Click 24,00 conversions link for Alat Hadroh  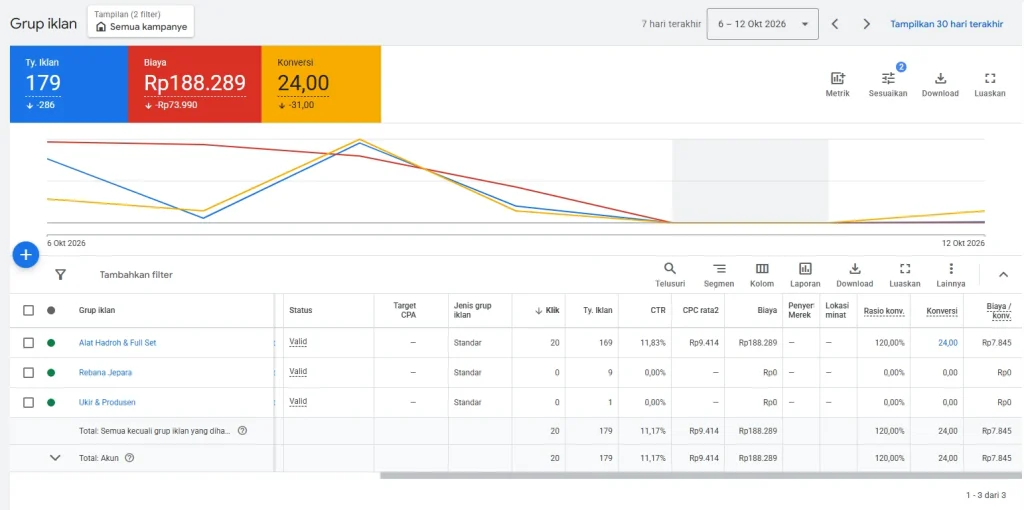pyautogui.click(x=948, y=342)
